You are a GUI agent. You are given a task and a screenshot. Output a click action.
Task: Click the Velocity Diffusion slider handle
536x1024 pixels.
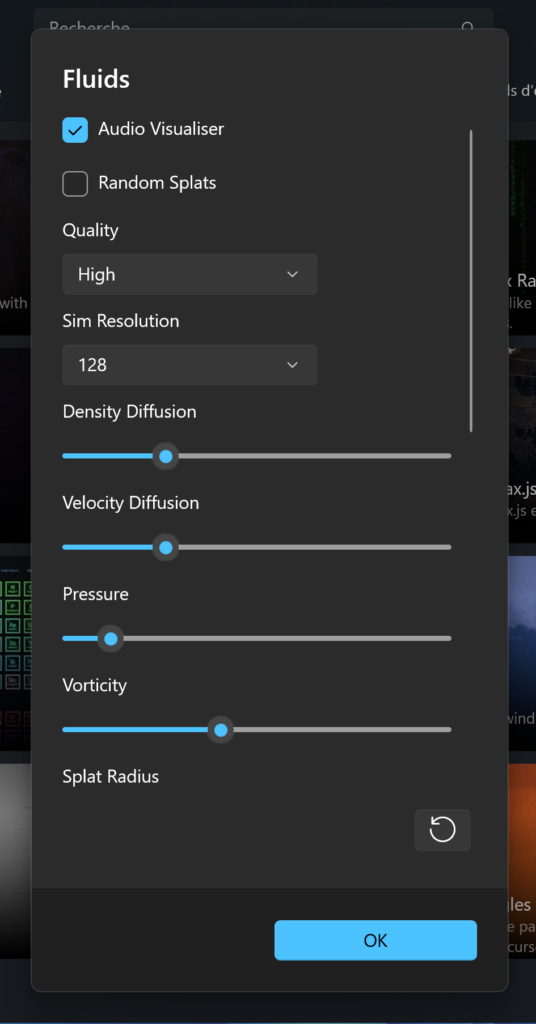point(166,547)
